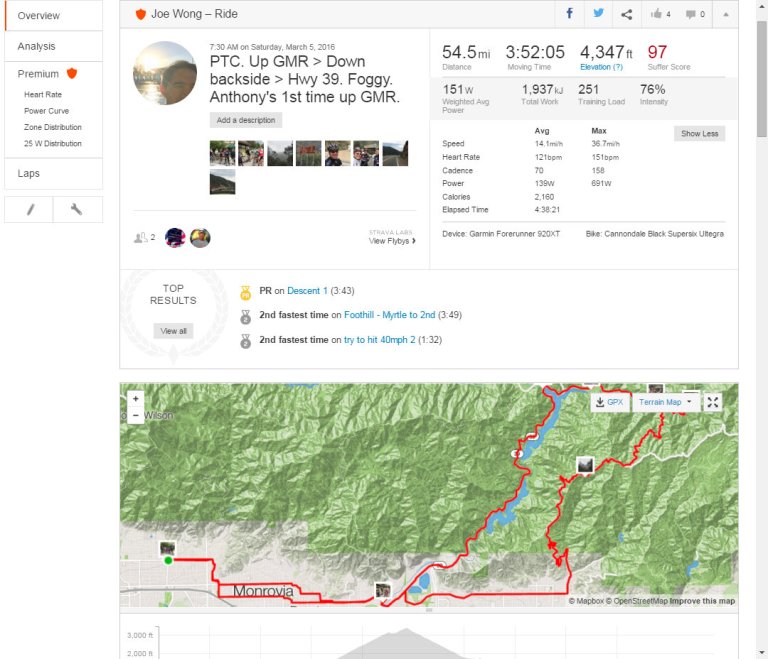768x659 pixels.
Task: Share the ride on Facebook
Action: pos(570,14)
